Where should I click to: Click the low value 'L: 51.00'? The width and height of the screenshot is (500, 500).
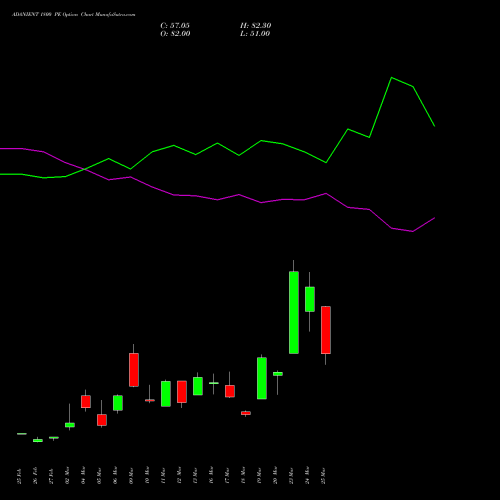255,33
